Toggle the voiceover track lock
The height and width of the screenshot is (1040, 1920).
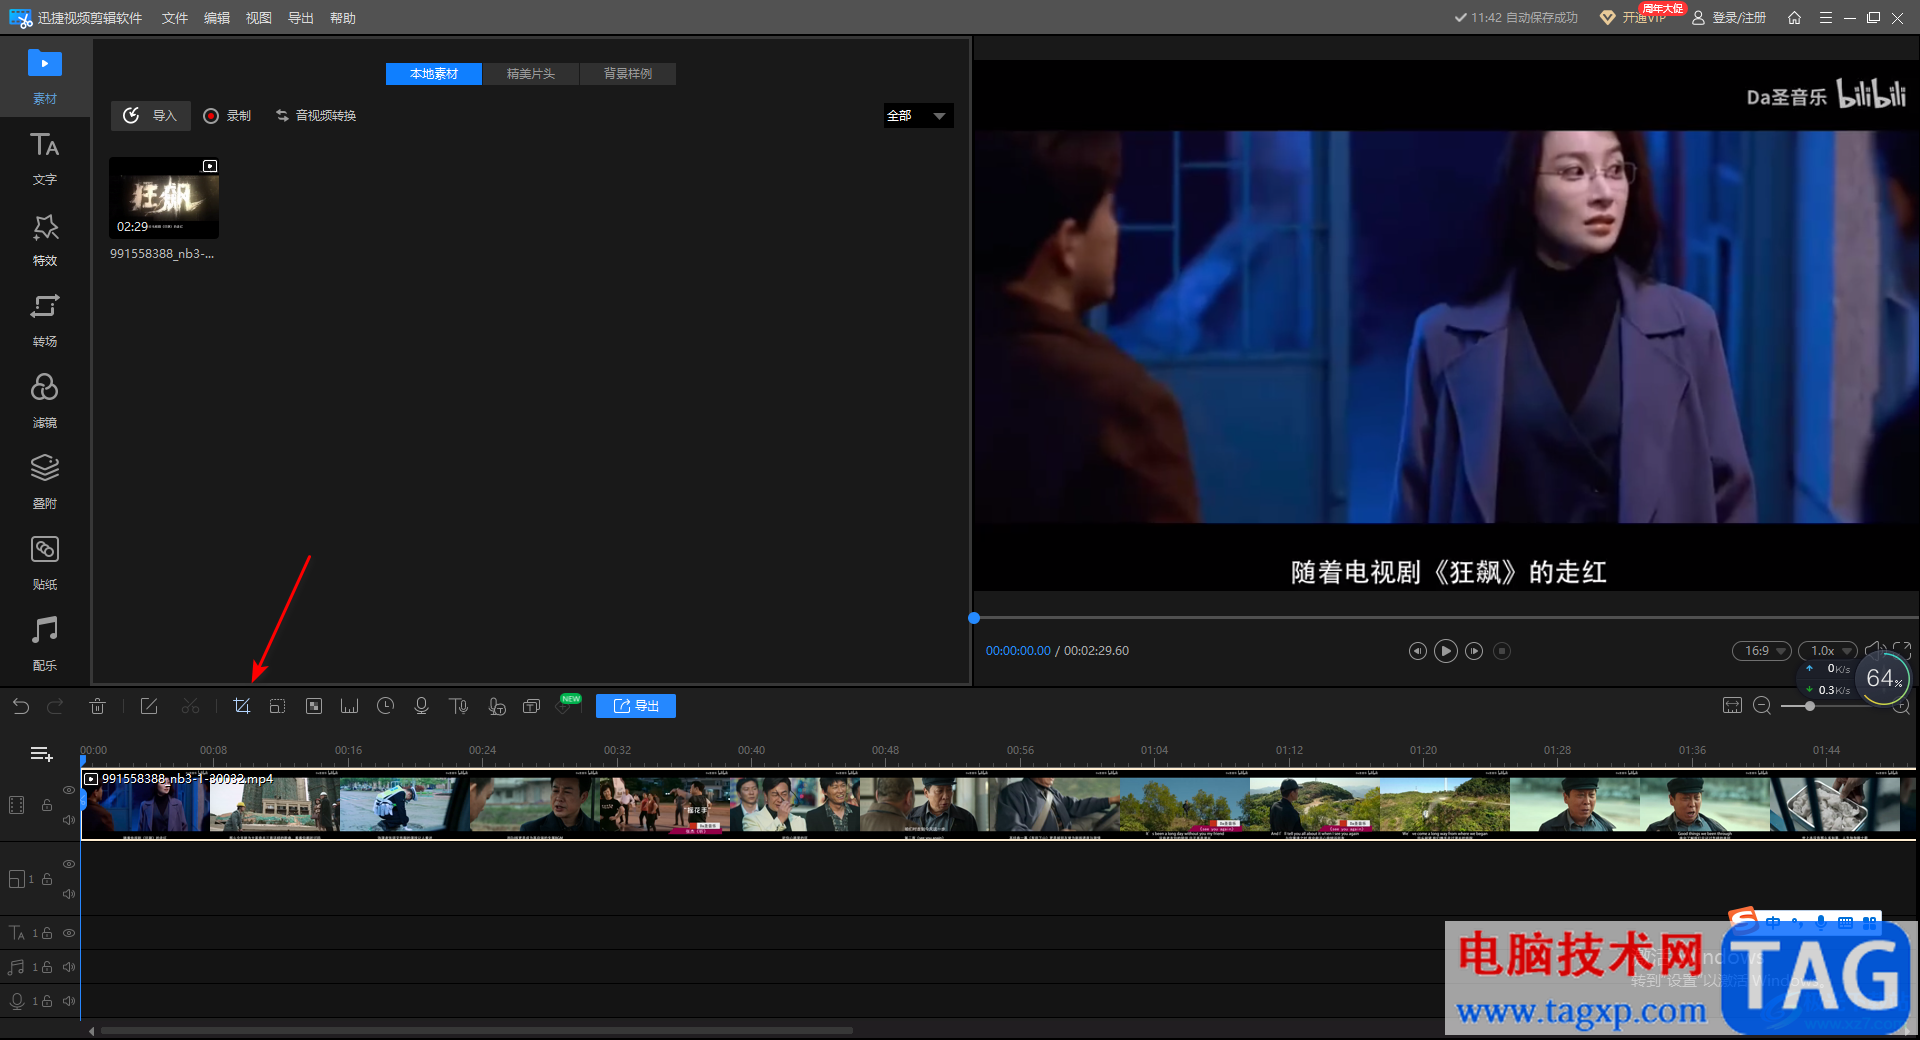click(x=47, y=1001)
